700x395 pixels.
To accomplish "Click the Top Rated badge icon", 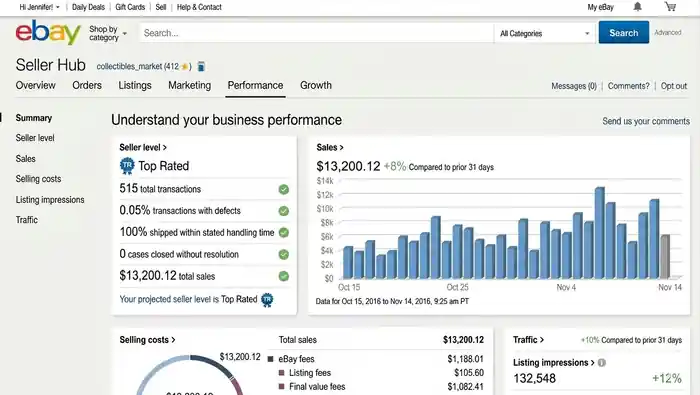I will point(127,166).
